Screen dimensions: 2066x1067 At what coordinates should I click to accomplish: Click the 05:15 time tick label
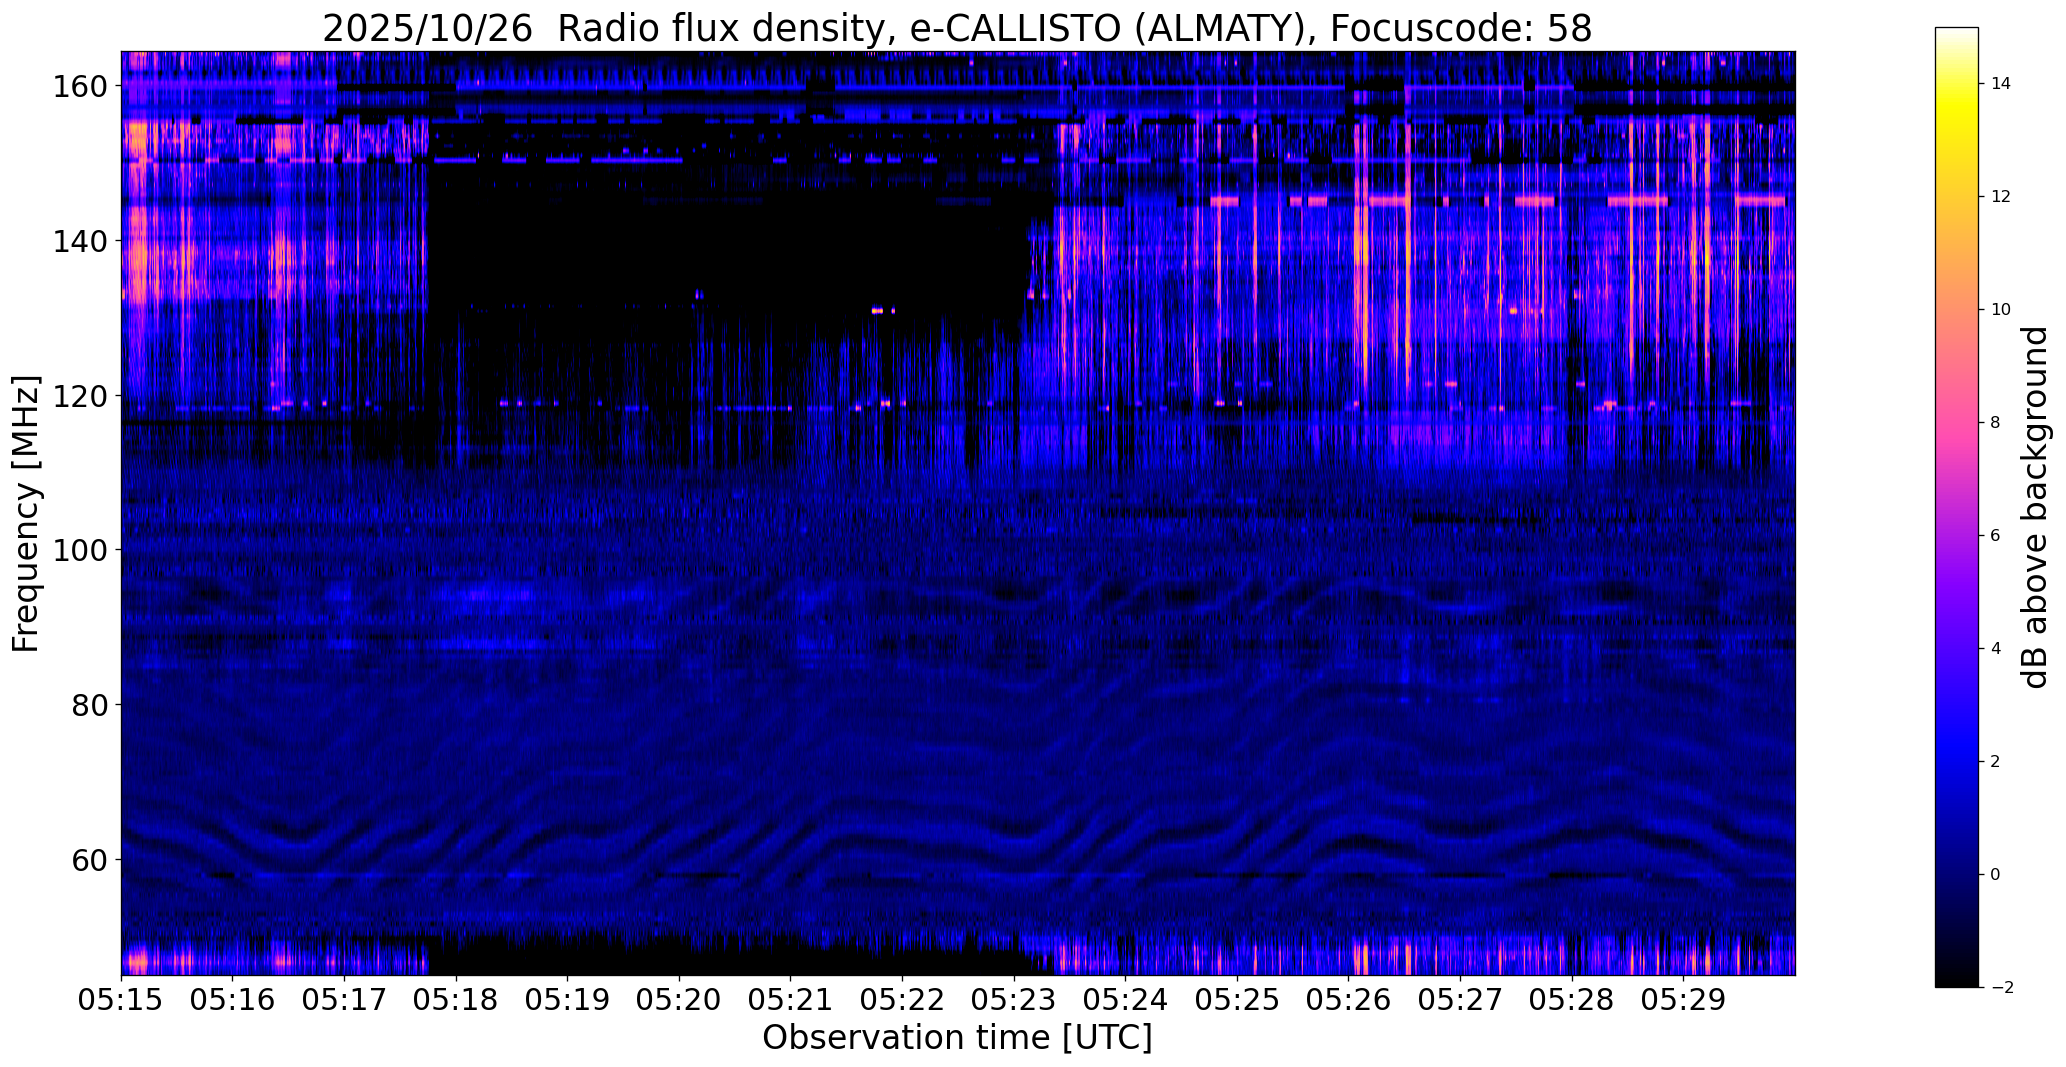pos(122,1000)
